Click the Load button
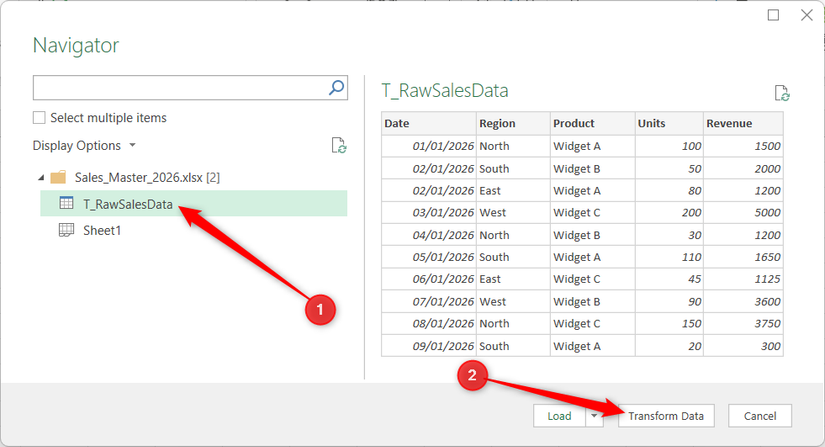This screenshot has height=447, width=825. [x=559, y=416]
